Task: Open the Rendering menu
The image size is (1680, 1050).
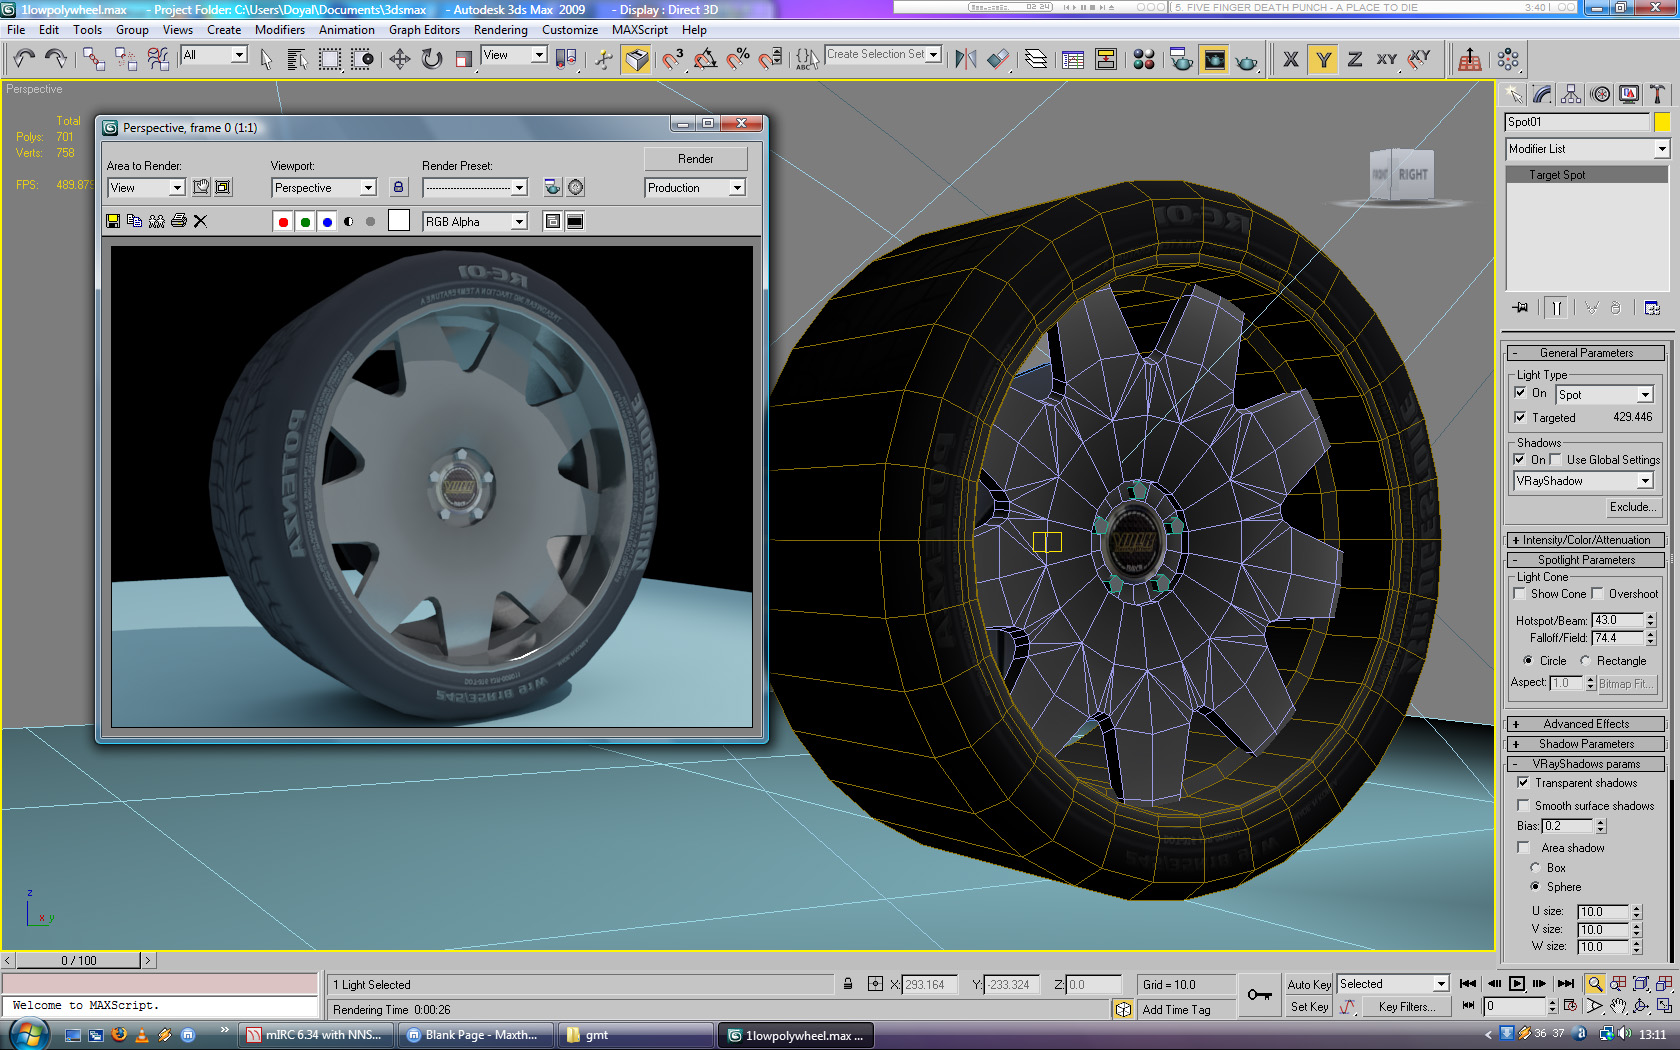Action: click(x=500, y=30)
